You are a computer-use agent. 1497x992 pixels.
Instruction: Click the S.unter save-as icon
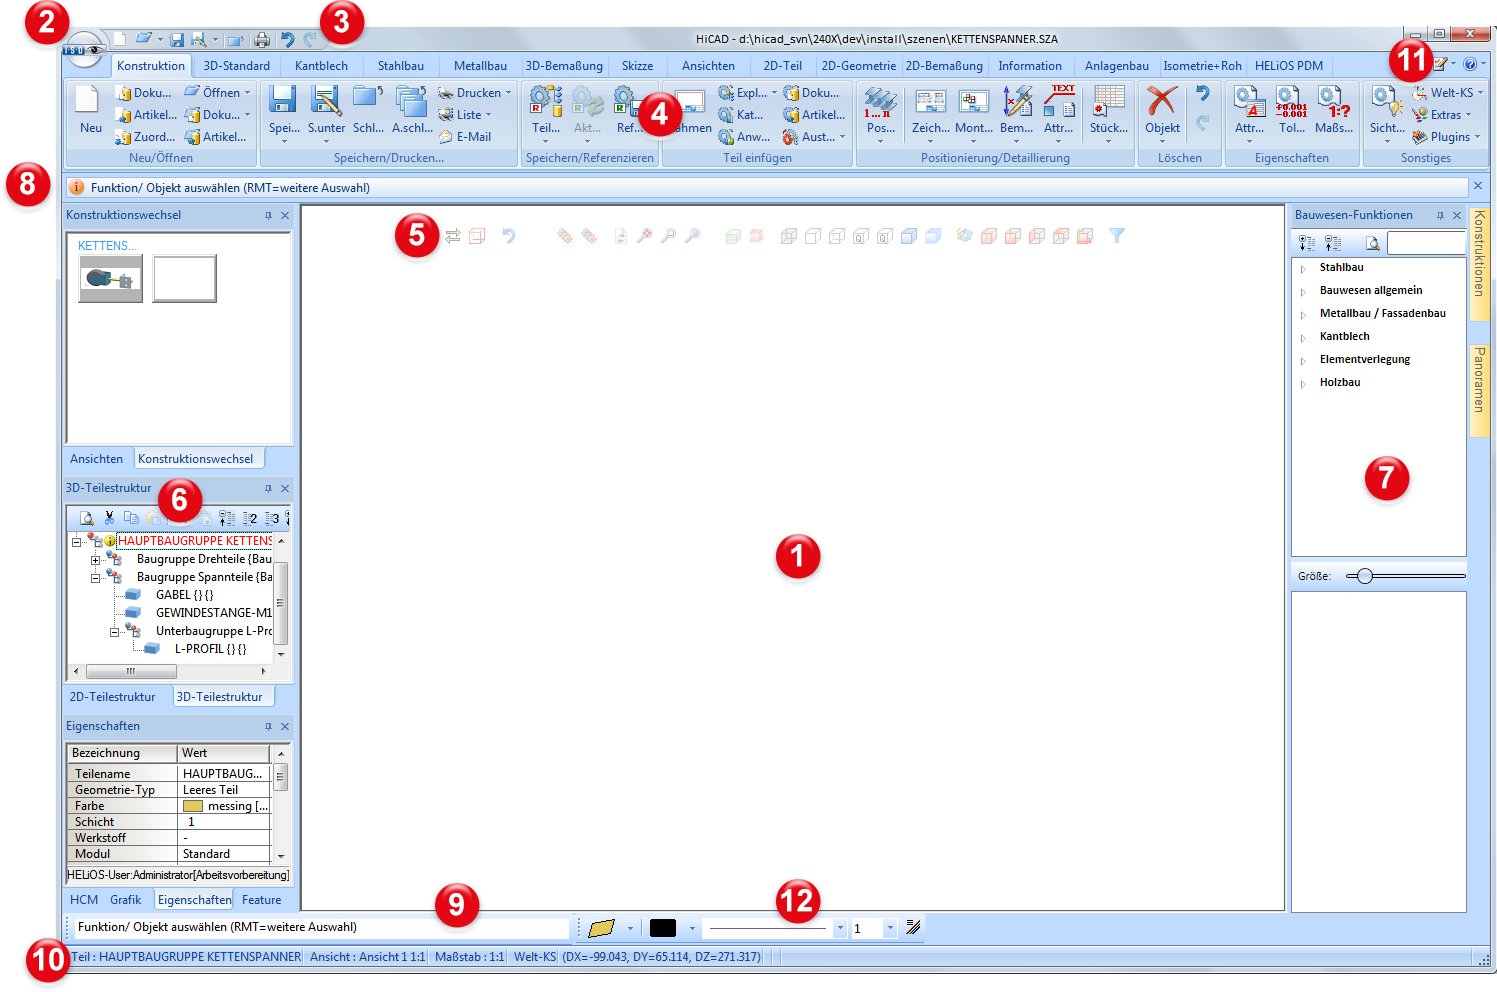click(x=326, y=100)
